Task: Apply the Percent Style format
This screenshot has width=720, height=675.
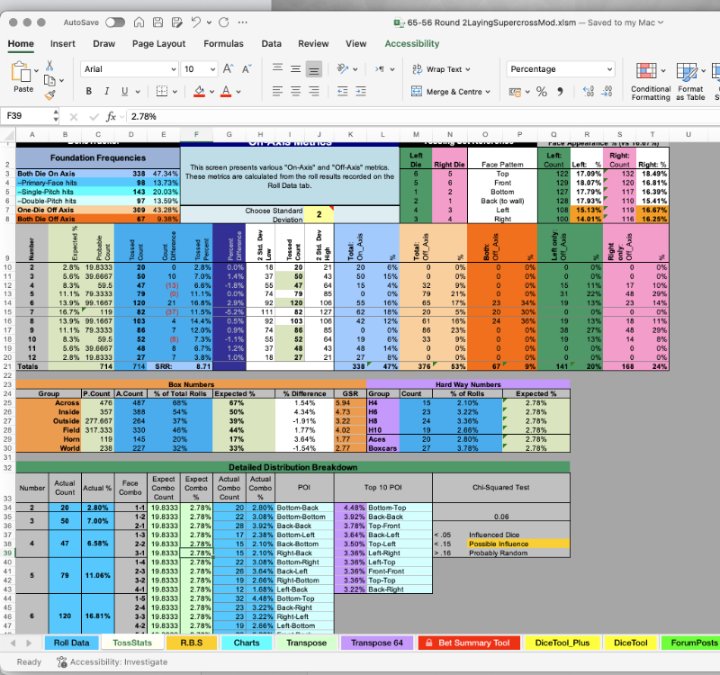Action: coord(541,91)
